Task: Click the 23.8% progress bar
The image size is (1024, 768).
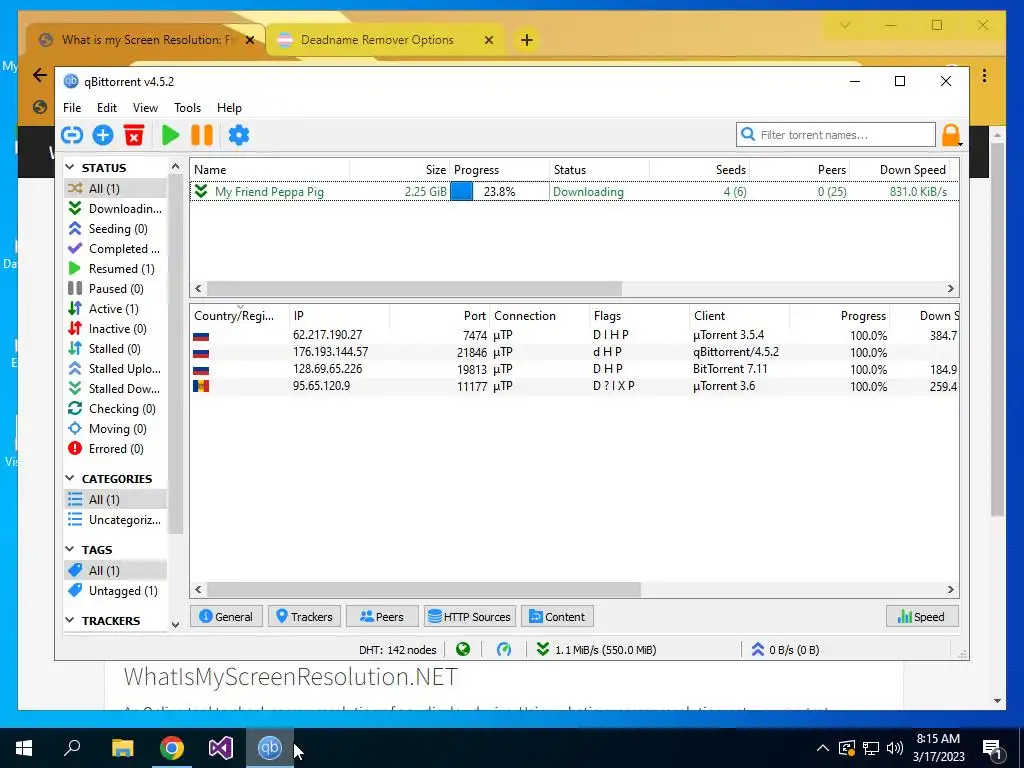Action: 500,191
